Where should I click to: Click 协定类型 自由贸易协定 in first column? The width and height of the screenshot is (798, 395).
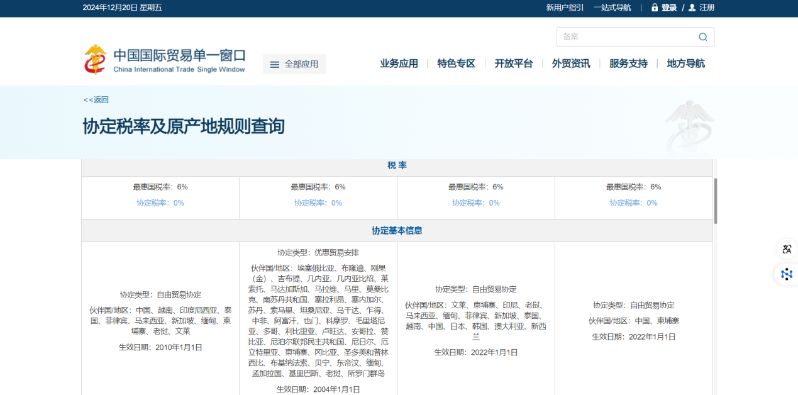(160, 294)
